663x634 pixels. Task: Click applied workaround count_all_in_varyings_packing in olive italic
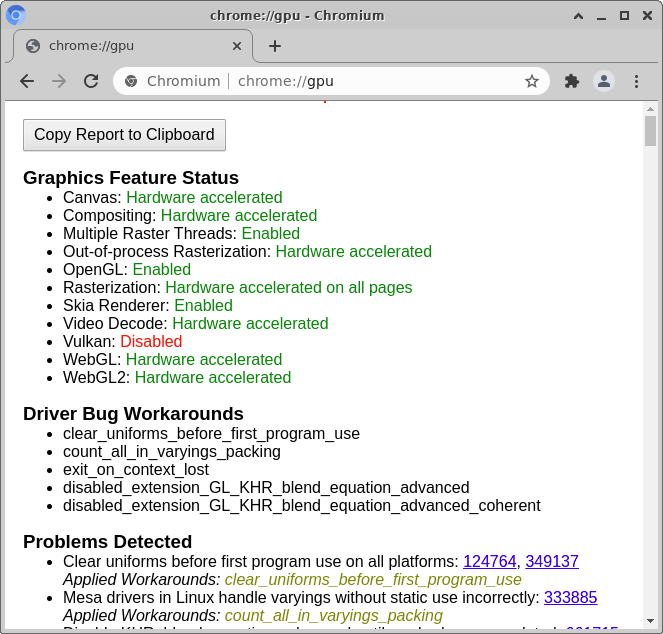click(334, 615)
